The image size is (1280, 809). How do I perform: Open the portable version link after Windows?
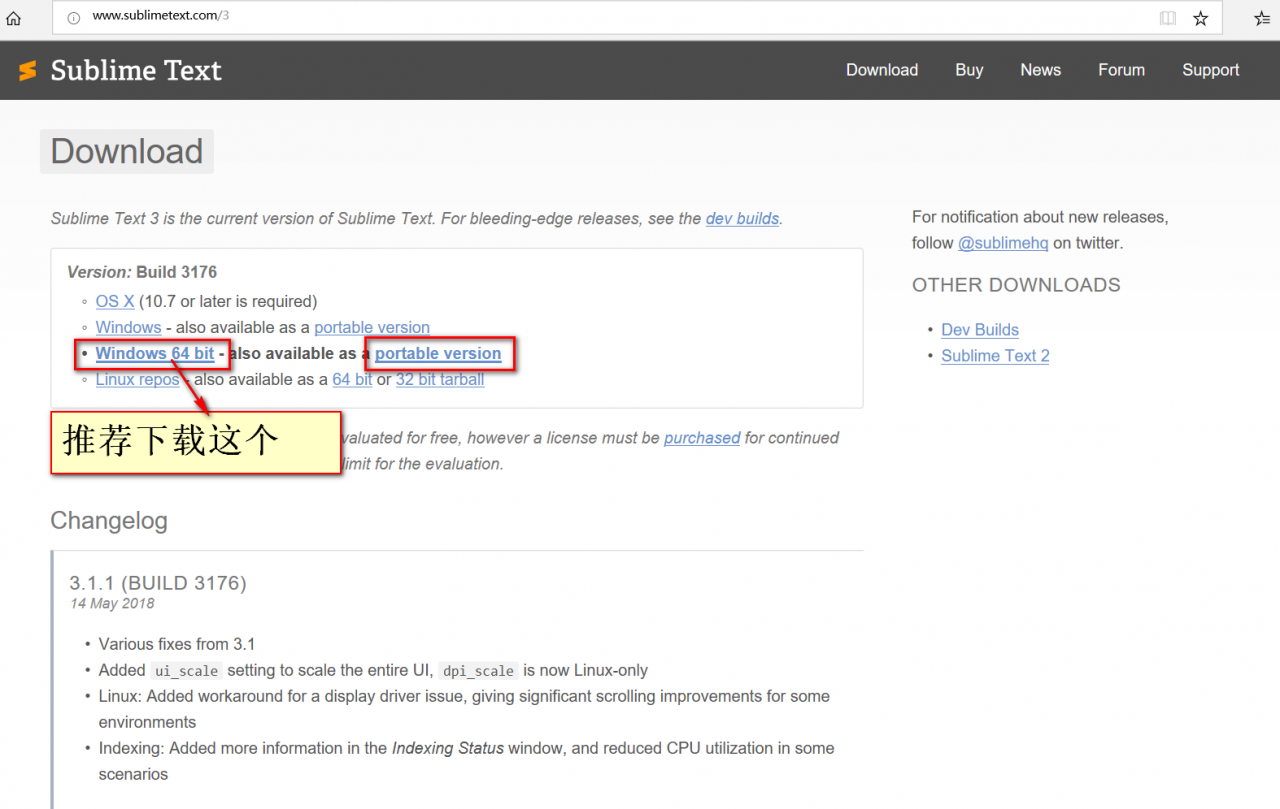(x=372, y=327)
